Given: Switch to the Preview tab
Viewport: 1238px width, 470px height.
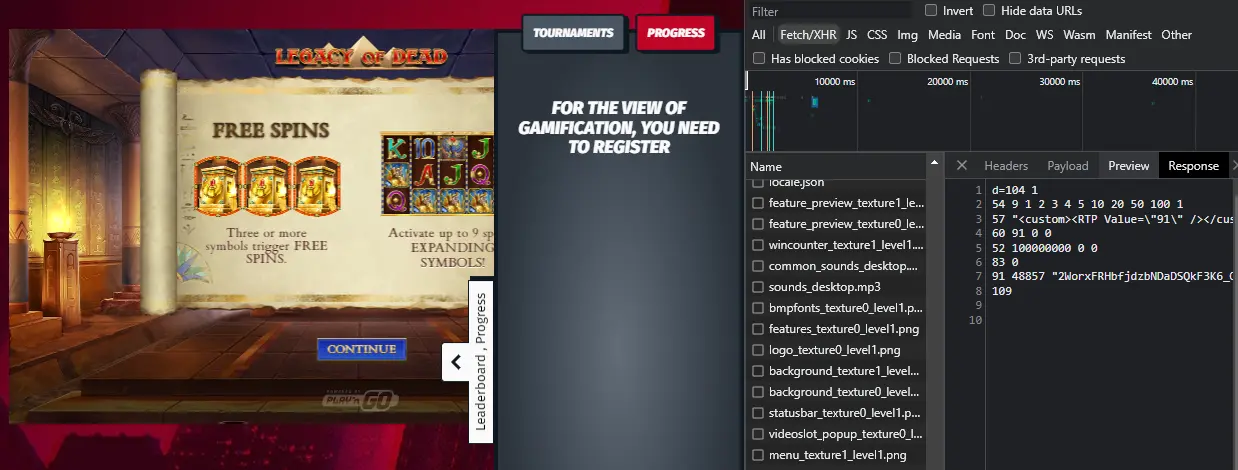Looking at the screenshot, I should coord(1129,166).
